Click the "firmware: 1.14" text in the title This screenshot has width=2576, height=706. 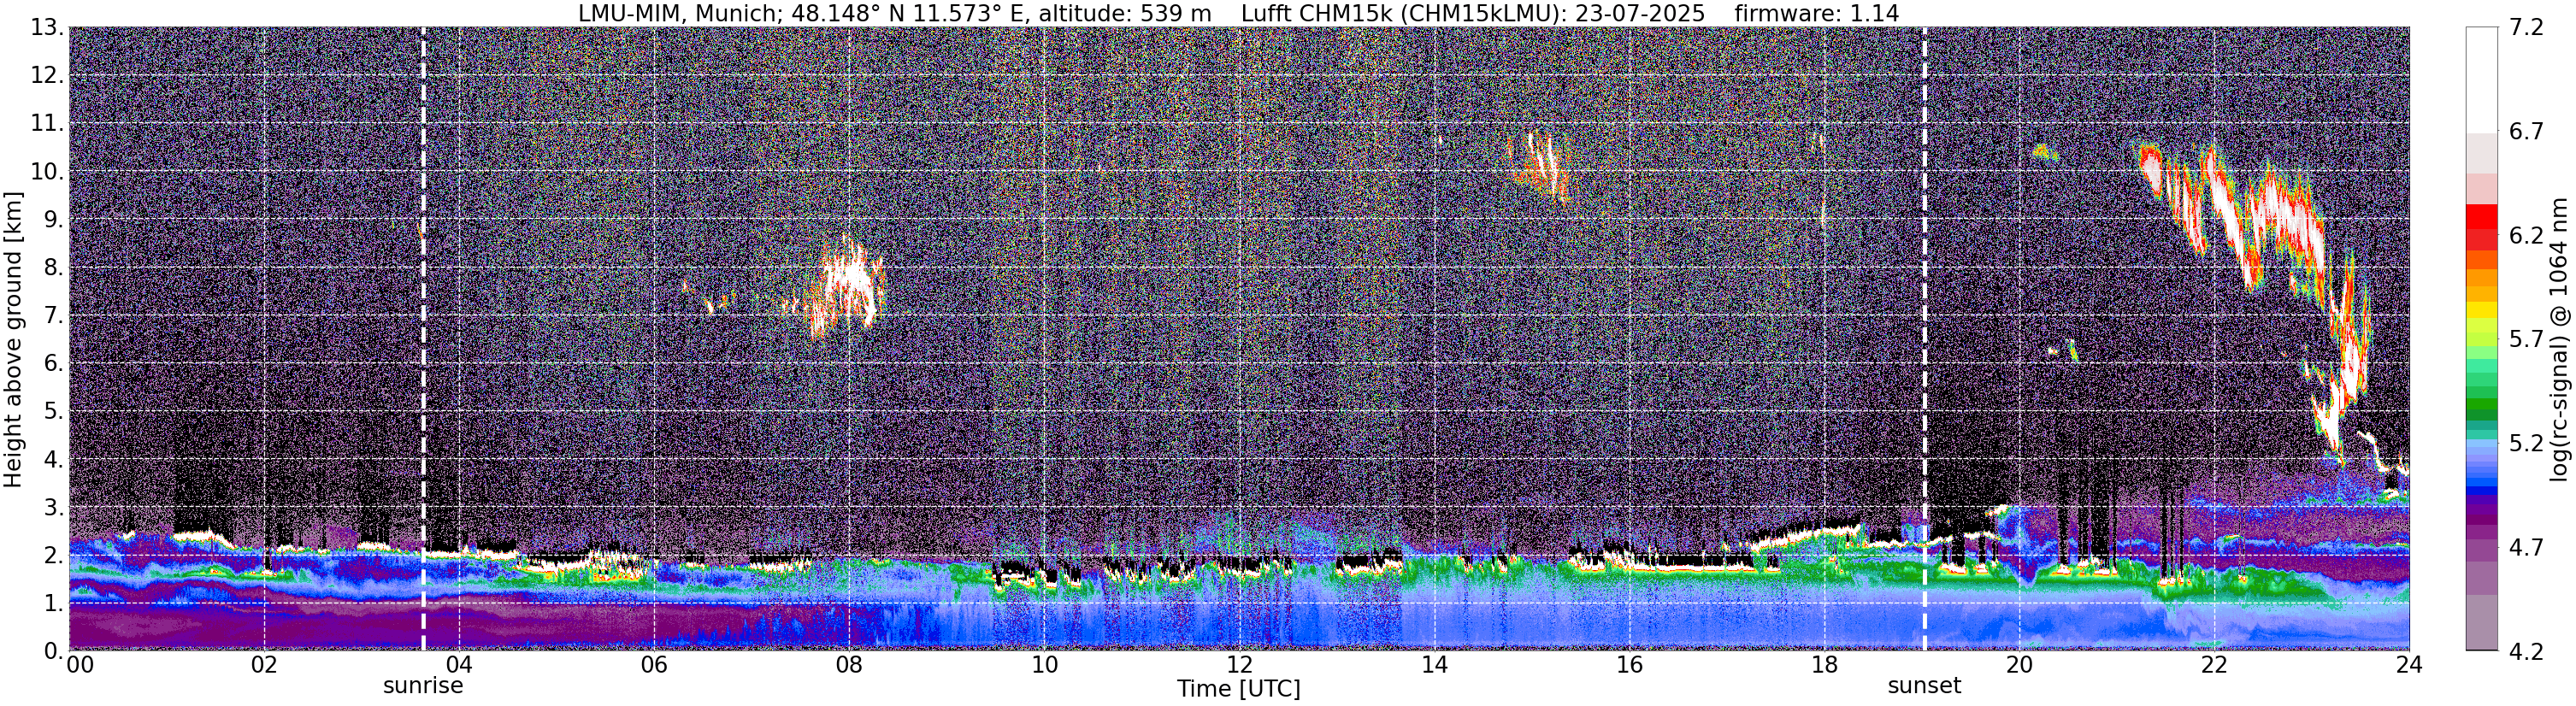pyautogui.click(x=1817, y=13)
